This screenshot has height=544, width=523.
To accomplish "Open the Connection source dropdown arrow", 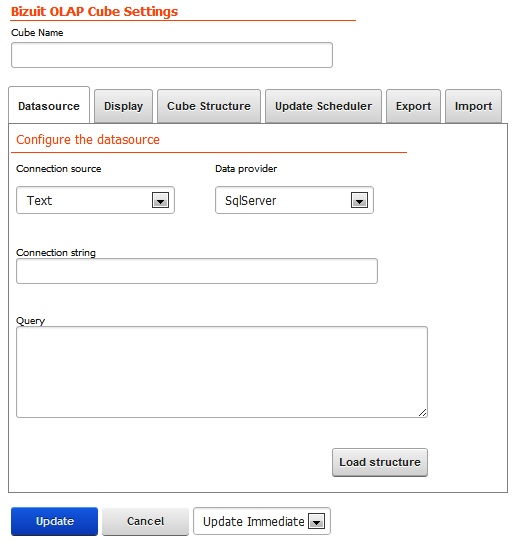I will [x=160, y=200].
